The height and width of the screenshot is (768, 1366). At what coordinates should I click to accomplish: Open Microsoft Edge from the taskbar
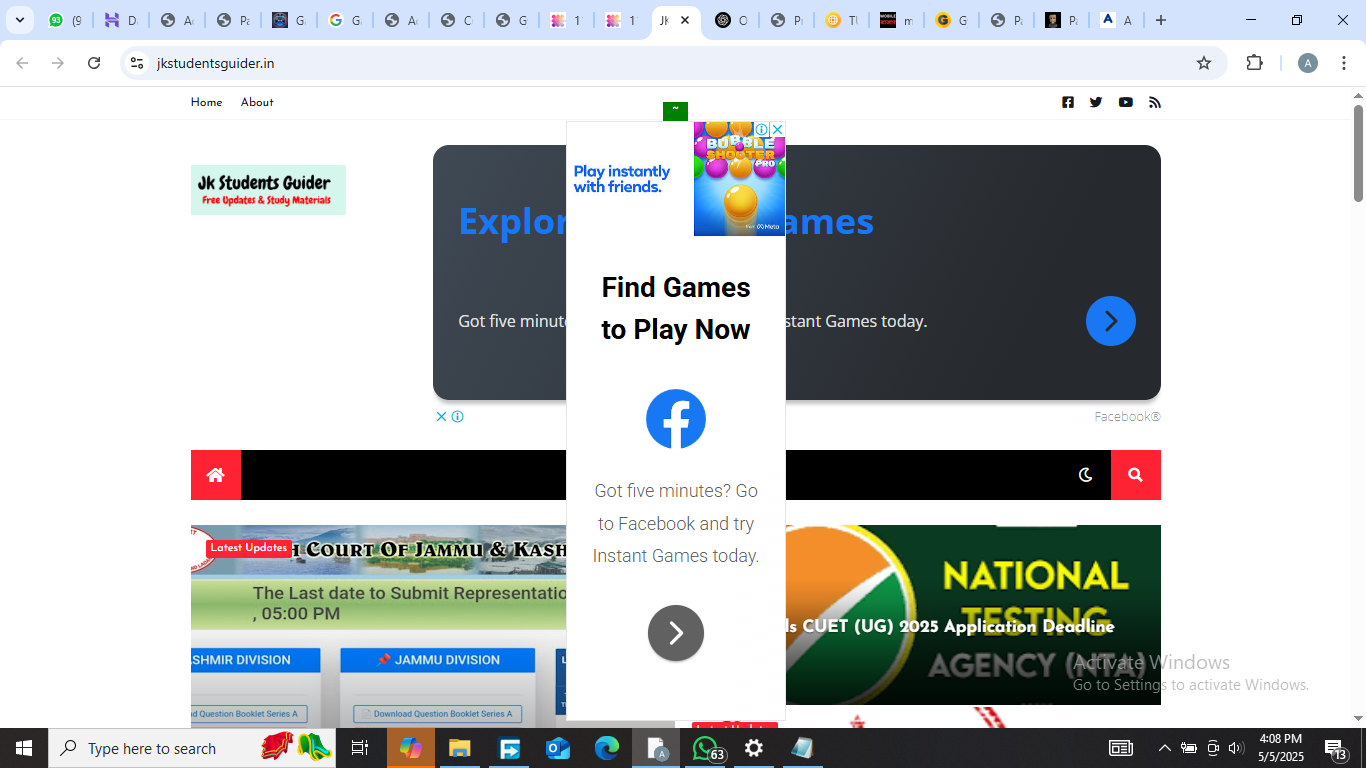pyautogui.click(x=607, y=748)
